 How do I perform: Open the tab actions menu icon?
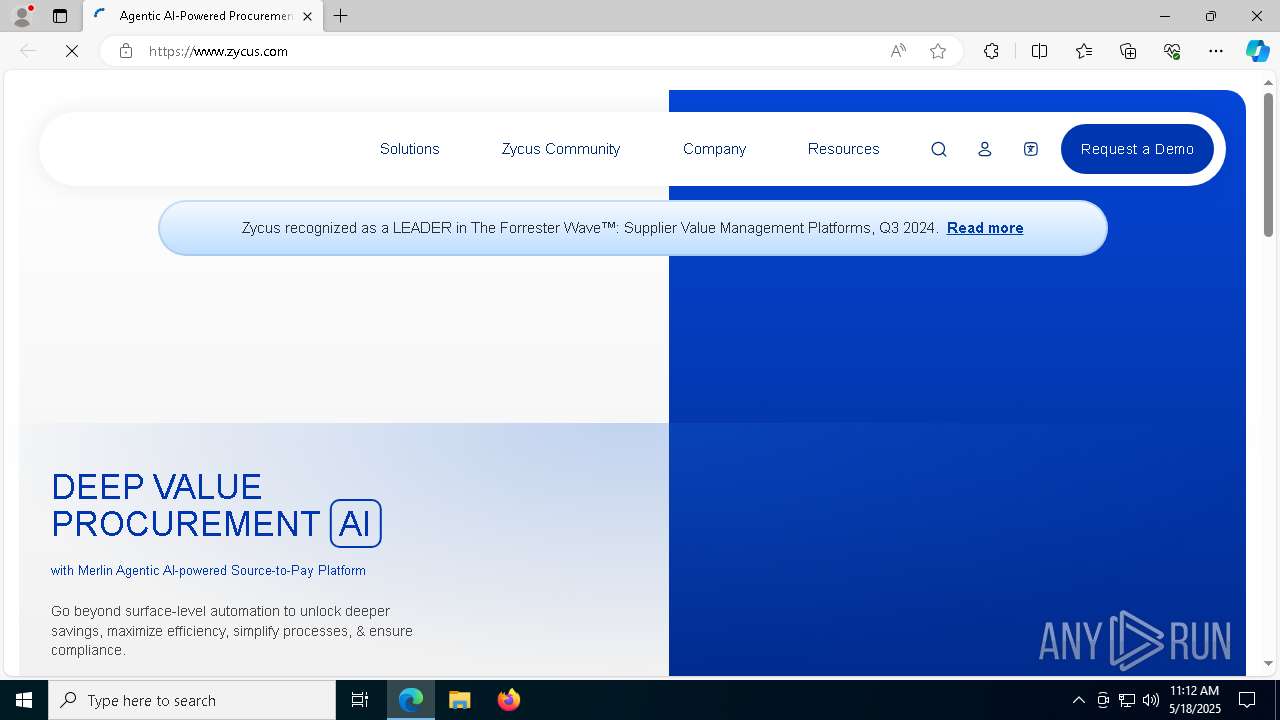[x=60, y=16]
